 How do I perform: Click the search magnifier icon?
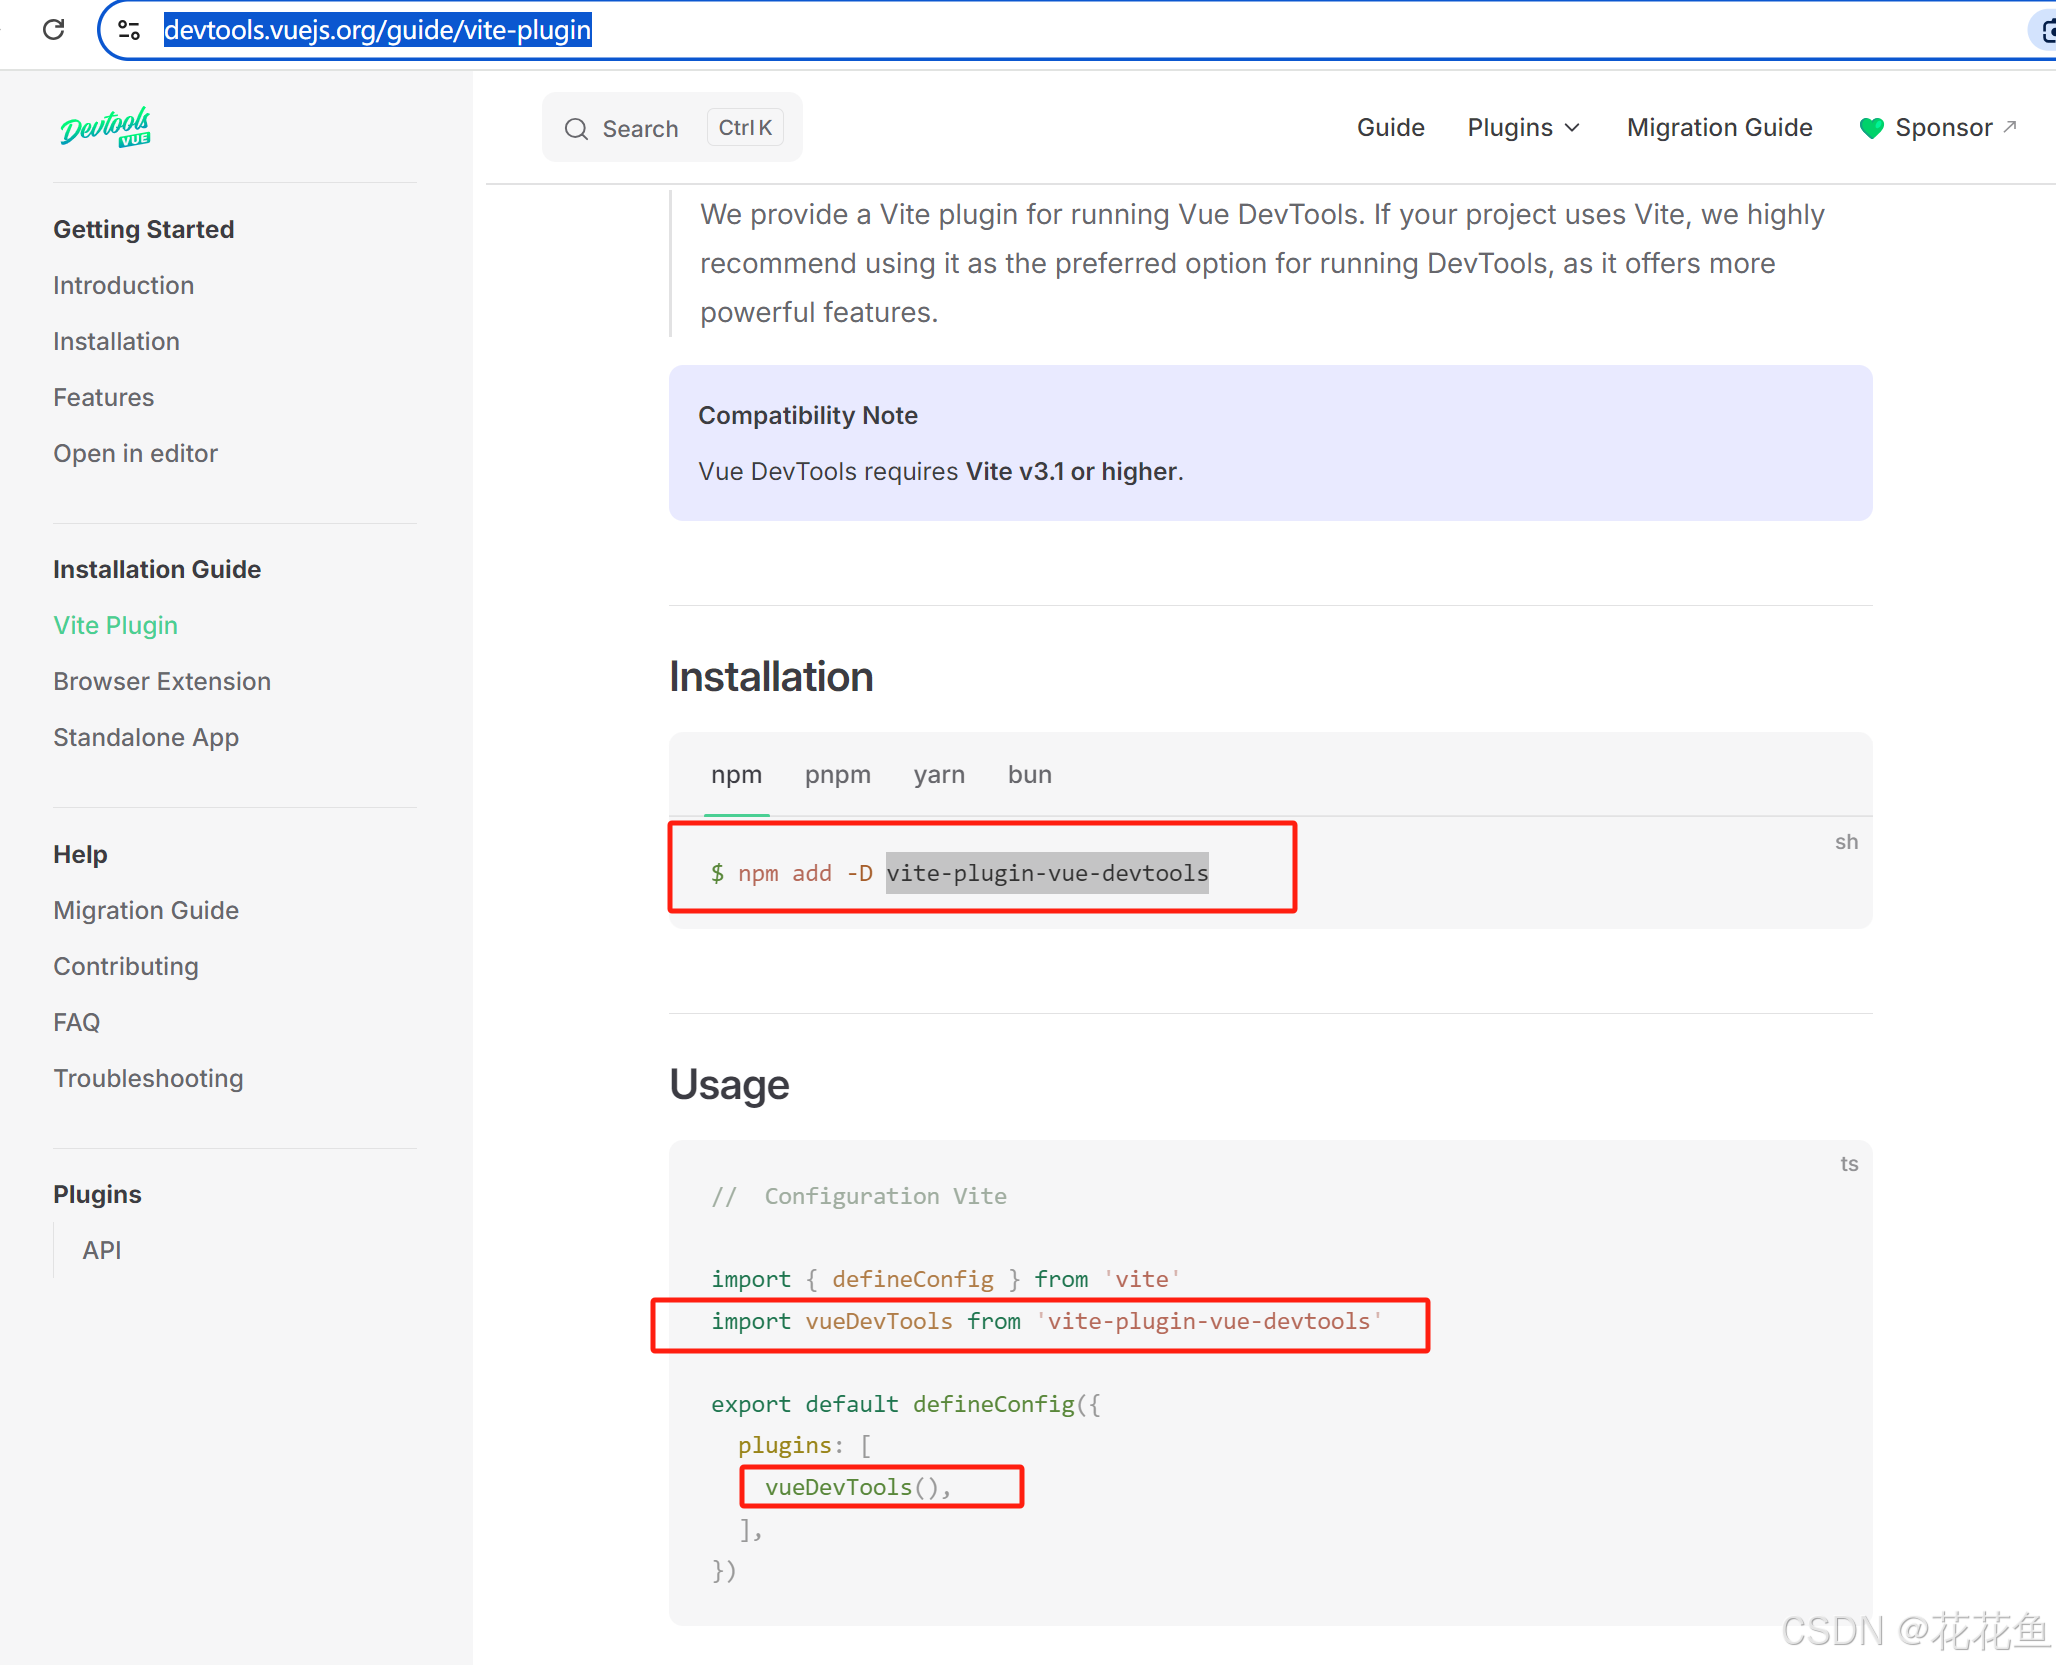tap(576, 129)
